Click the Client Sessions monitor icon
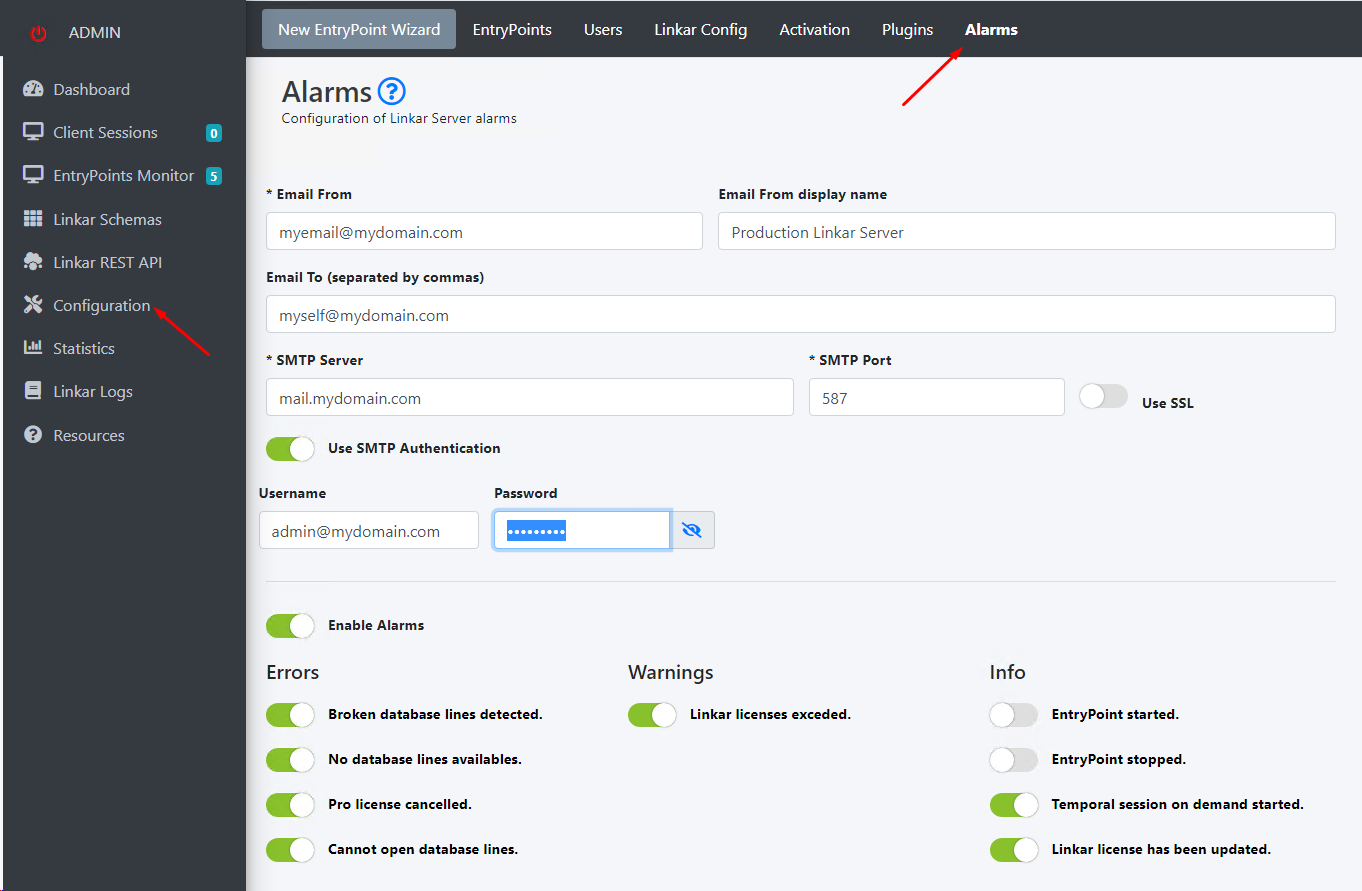Screen dimensions: 1362x891 click(33, 132)
